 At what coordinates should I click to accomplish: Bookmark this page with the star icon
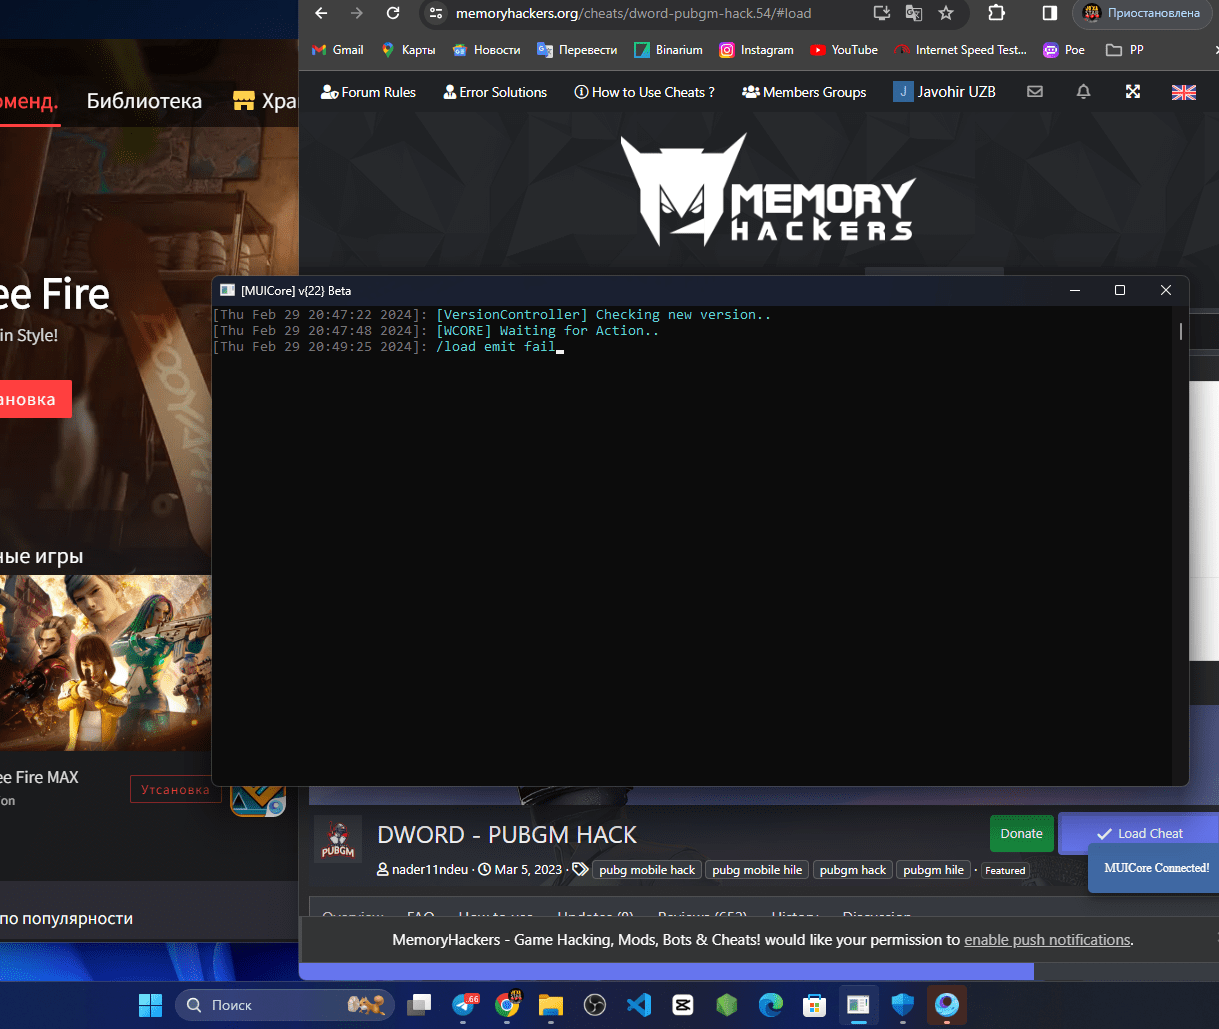point(946,13)
